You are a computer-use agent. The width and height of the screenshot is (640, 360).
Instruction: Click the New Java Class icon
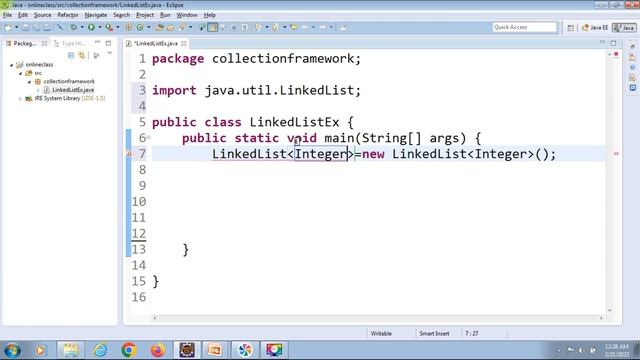click(x=140, y=27)
